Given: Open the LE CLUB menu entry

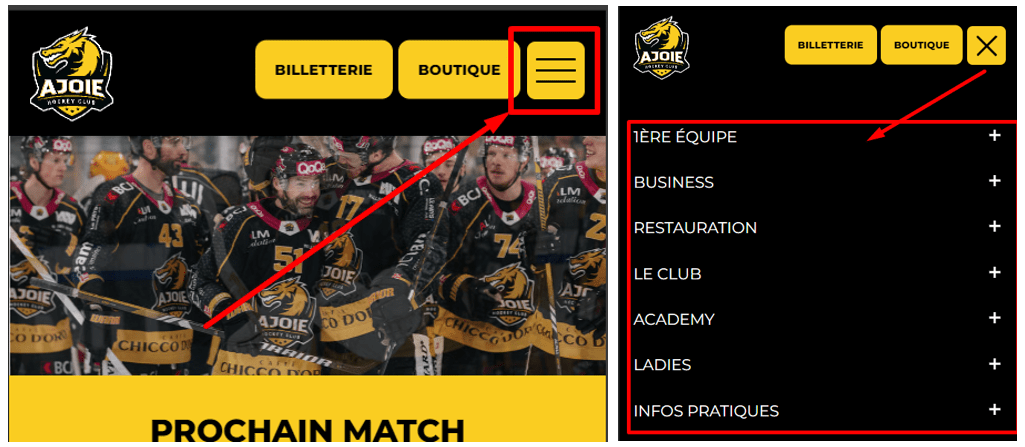Looking at the screenshot, I should click(667, 274).
